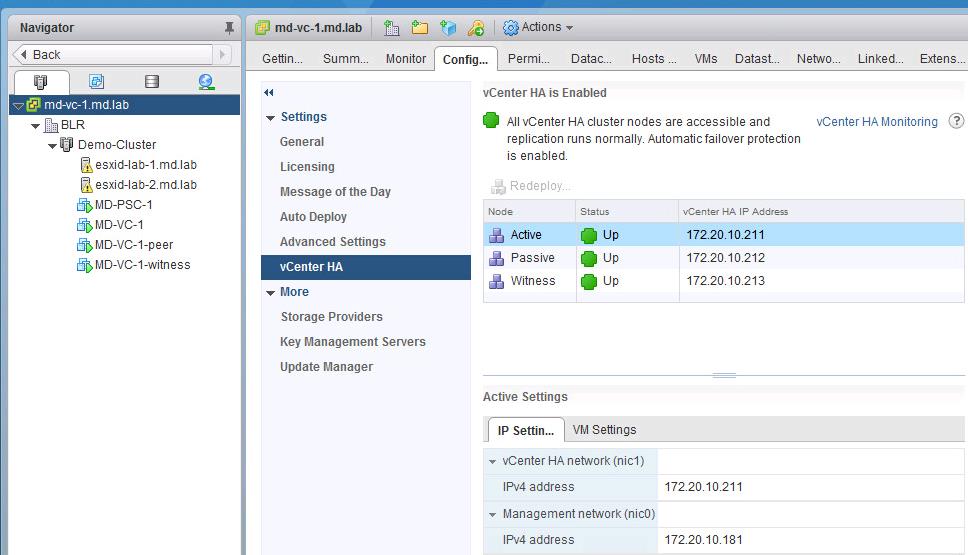Collapse the md-vc-1.md.lab tree node

coord(19,106)
